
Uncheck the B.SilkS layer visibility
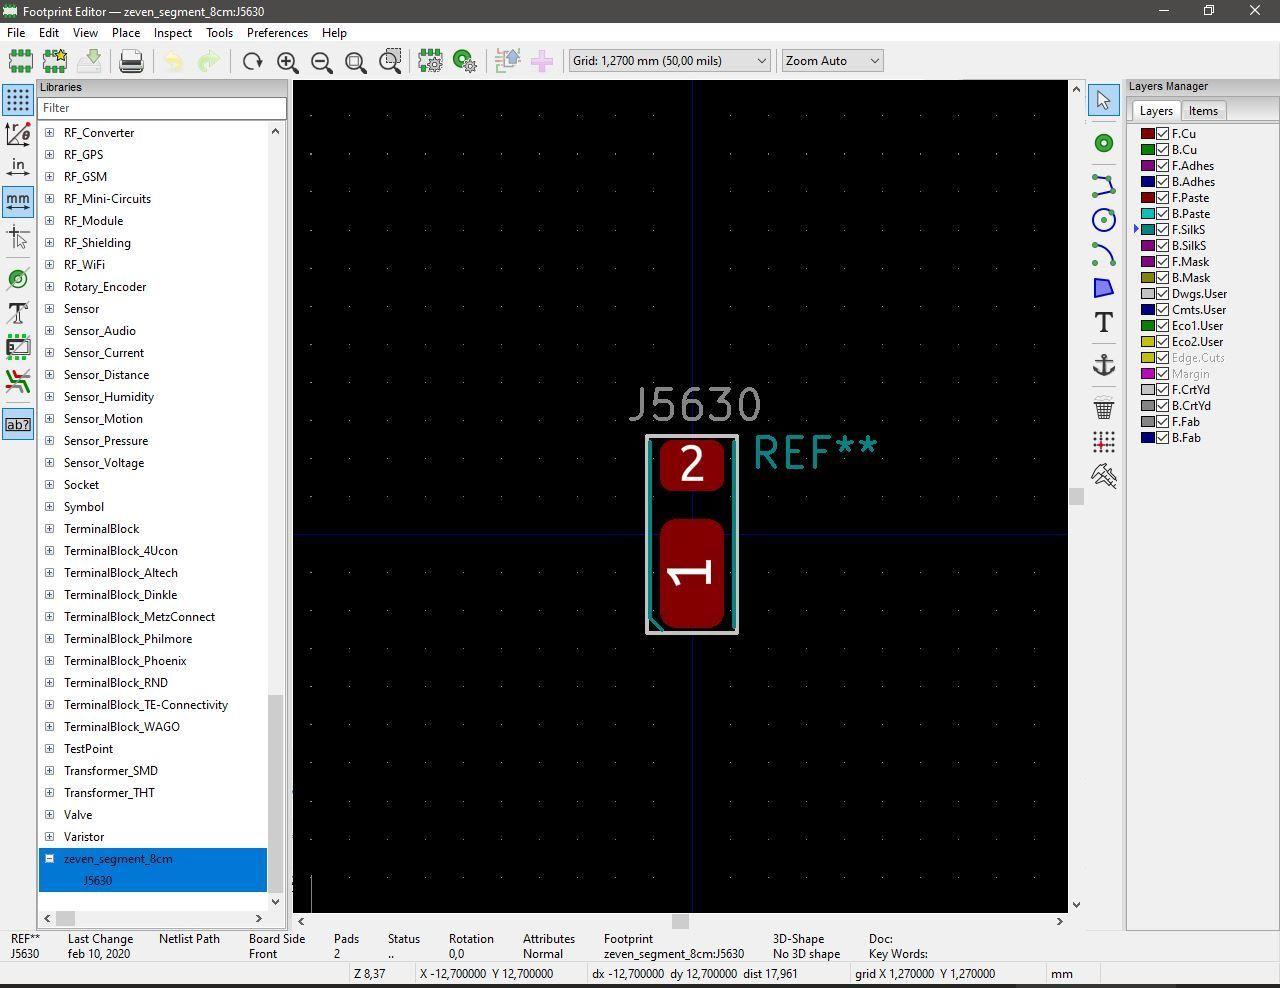point(1163,245)
